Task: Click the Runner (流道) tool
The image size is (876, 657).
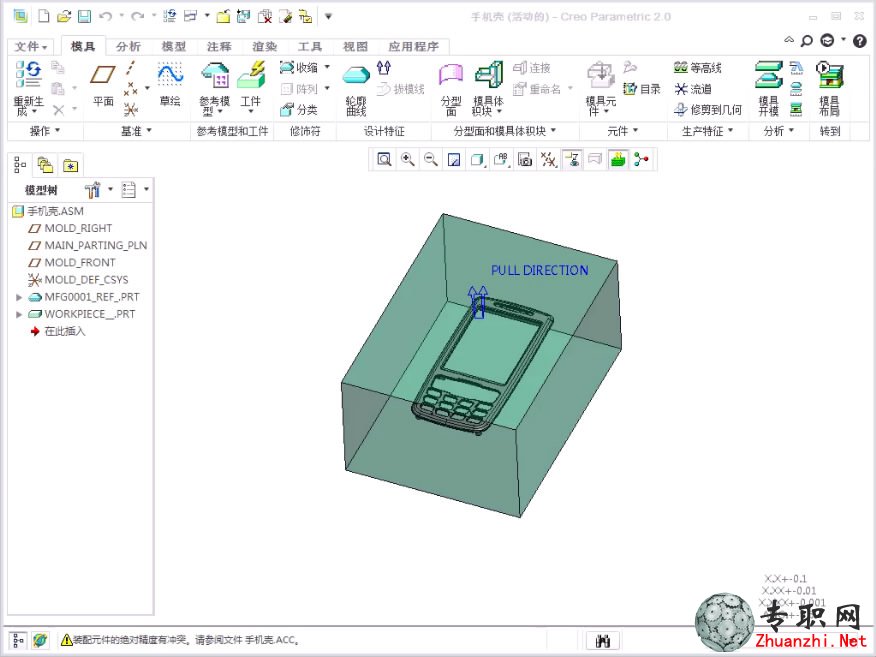Action: tap(693, 89)
